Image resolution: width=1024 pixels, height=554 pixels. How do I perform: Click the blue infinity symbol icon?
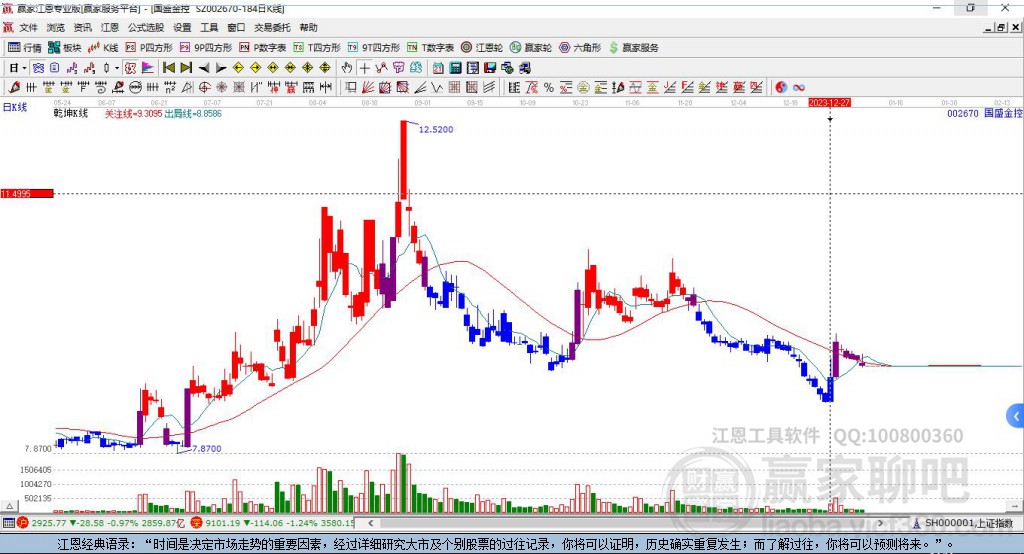[798, 87]
